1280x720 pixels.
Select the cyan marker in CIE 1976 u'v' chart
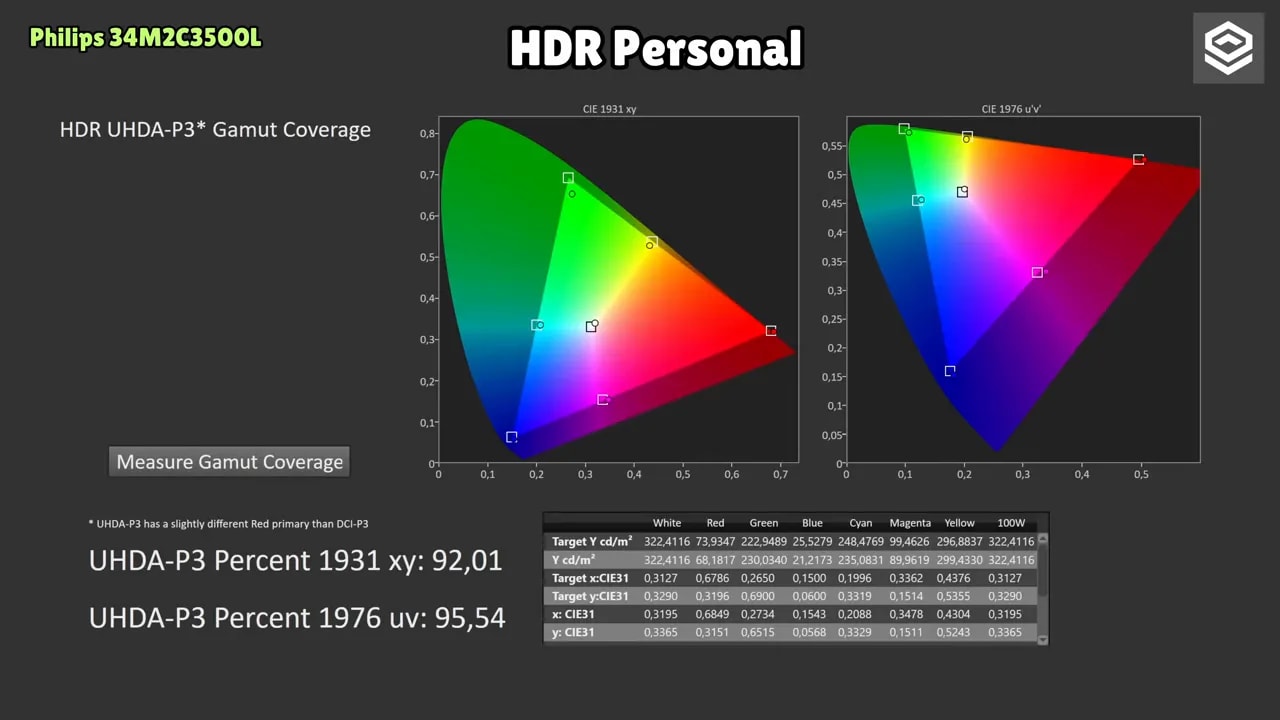tap(917, 200)
